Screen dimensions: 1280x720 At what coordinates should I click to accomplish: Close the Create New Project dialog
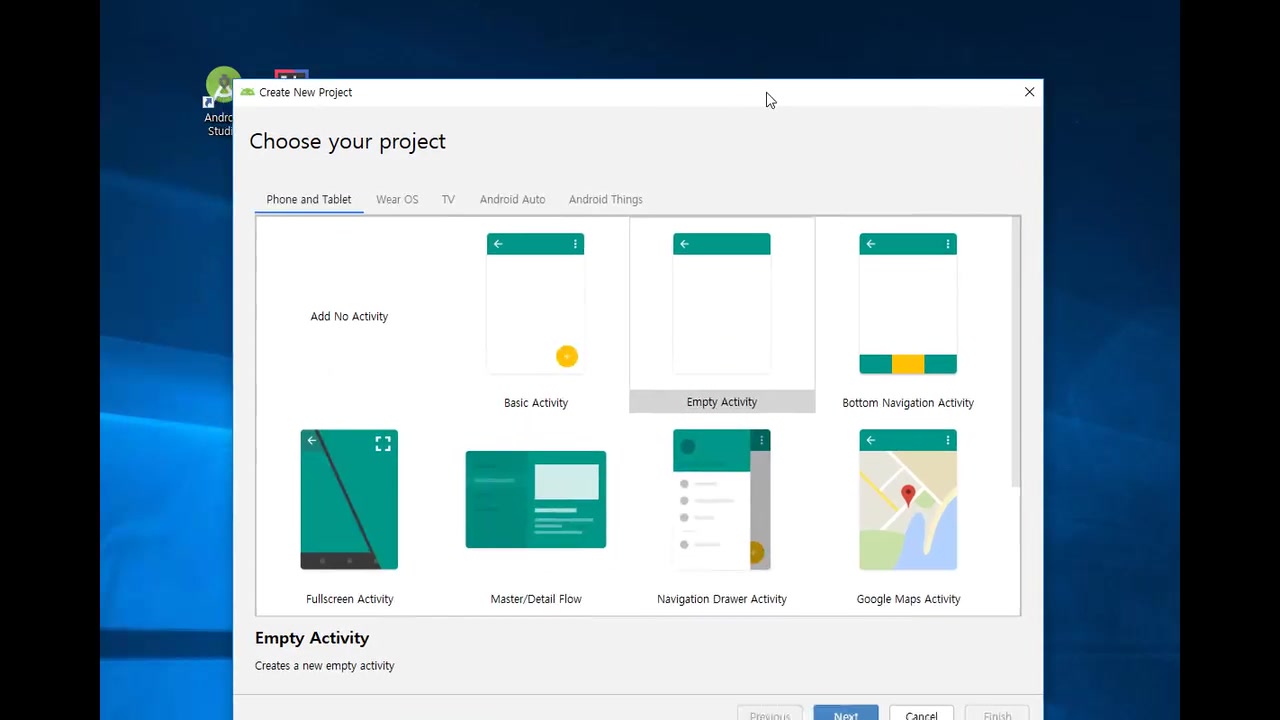[1029, 92]
